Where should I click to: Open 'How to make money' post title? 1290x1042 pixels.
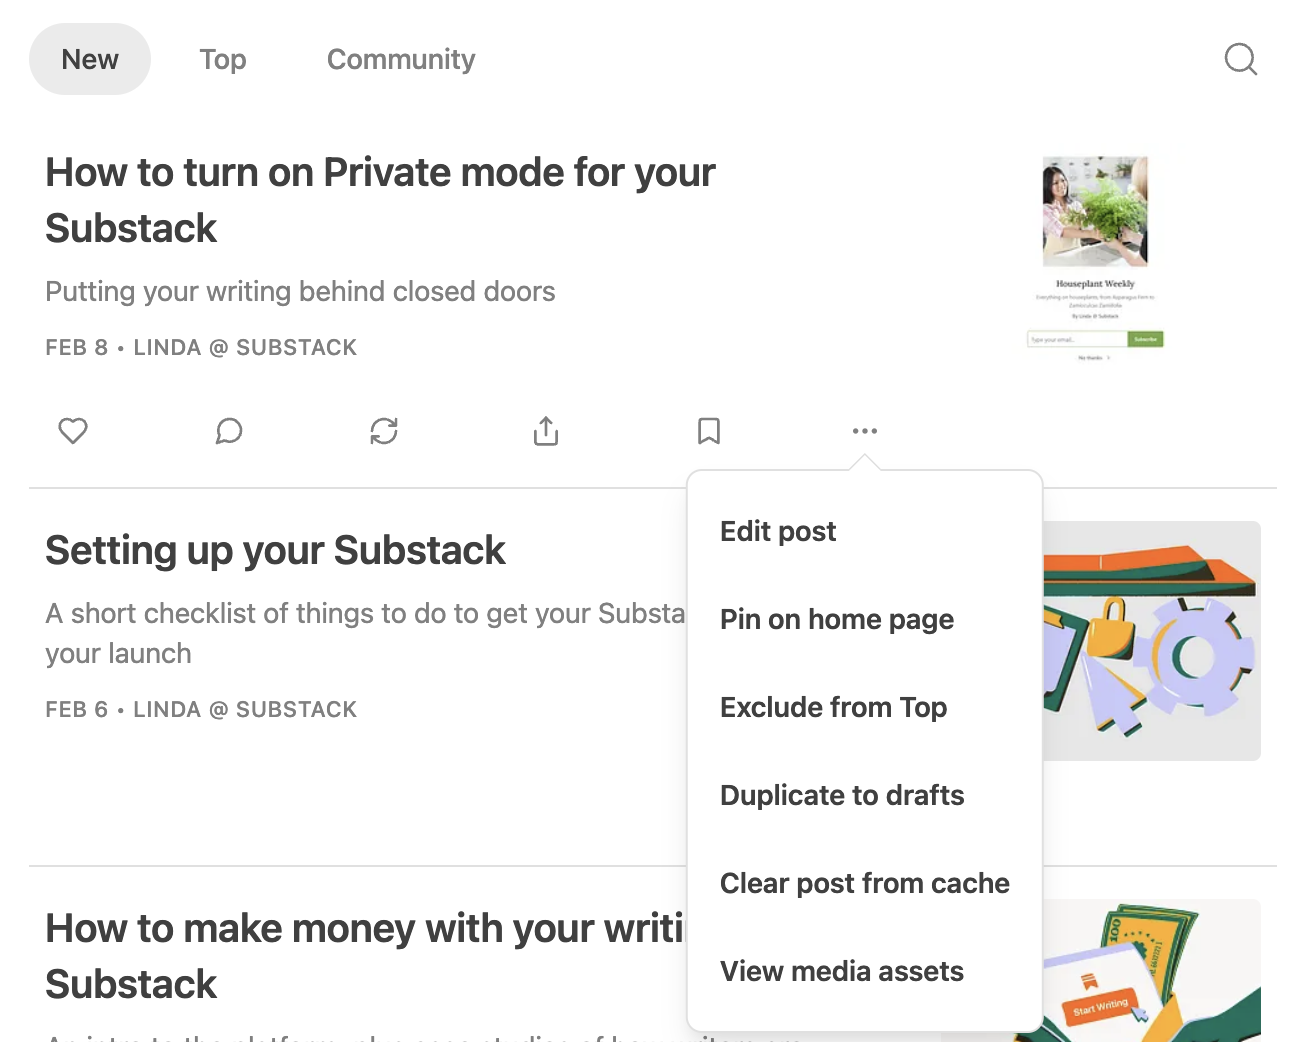click(364, 956)
